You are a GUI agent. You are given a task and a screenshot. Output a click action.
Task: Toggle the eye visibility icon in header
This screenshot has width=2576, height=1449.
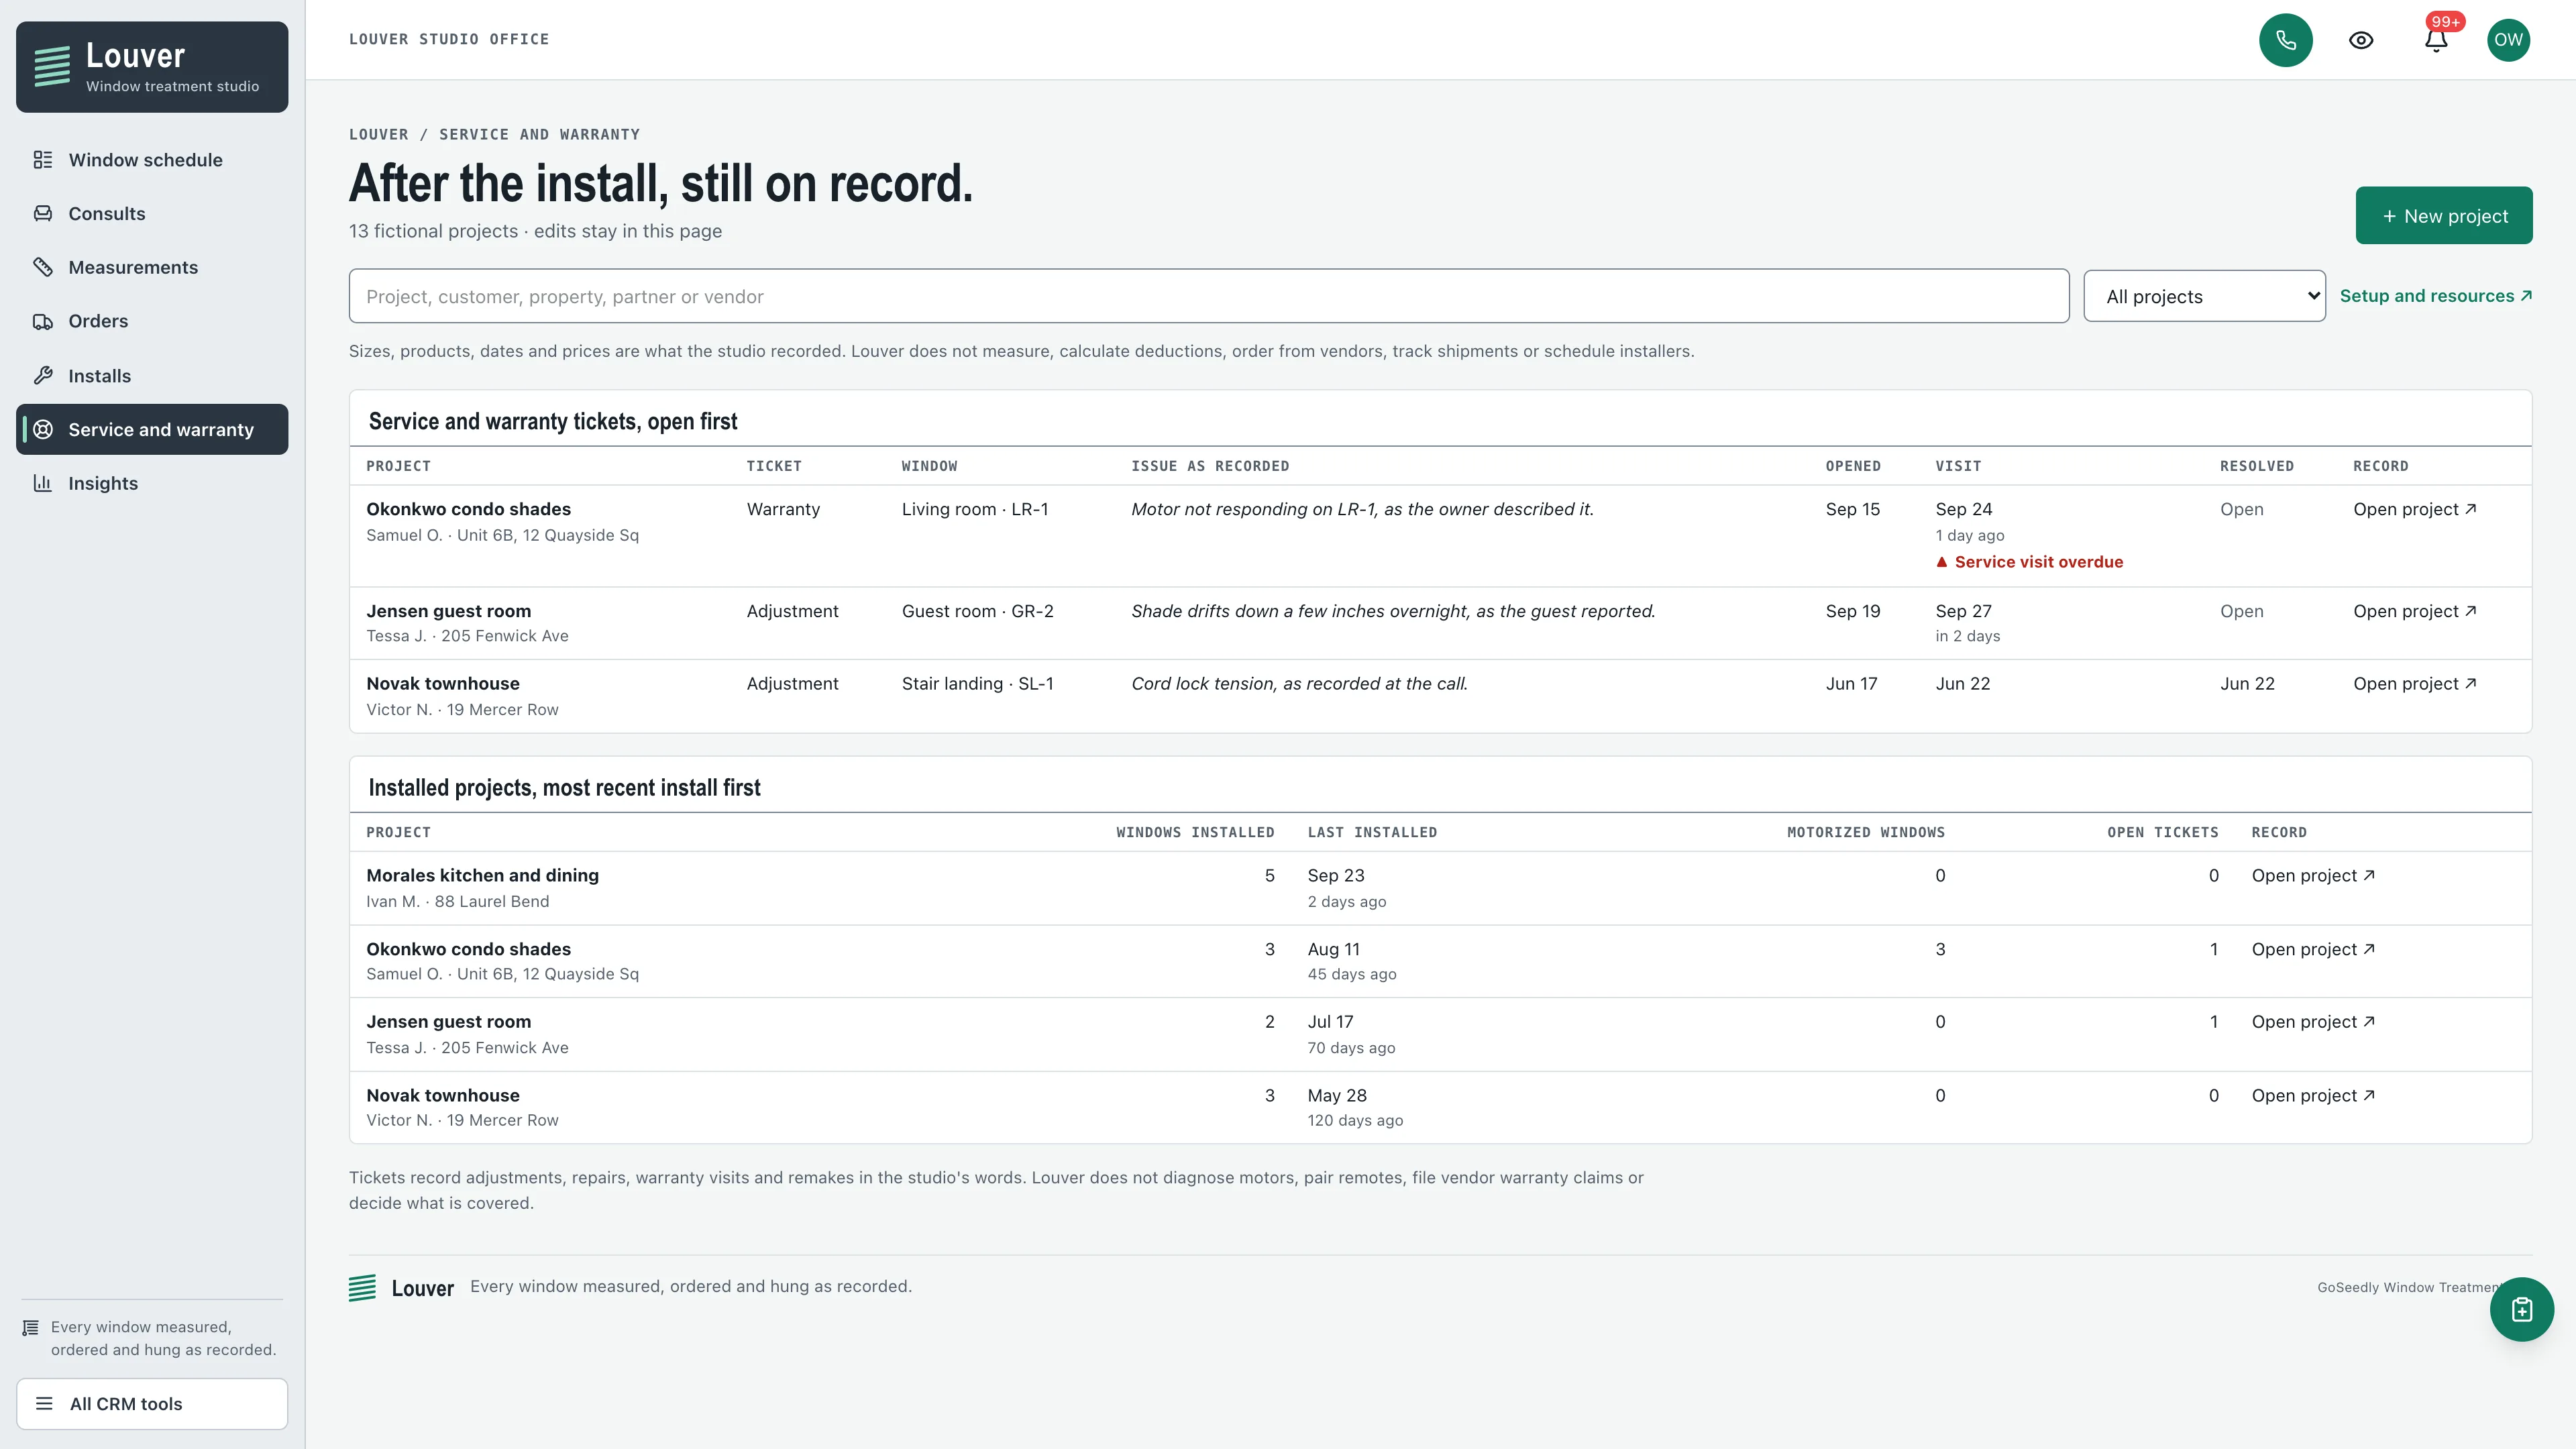[x=2361, y=40]
